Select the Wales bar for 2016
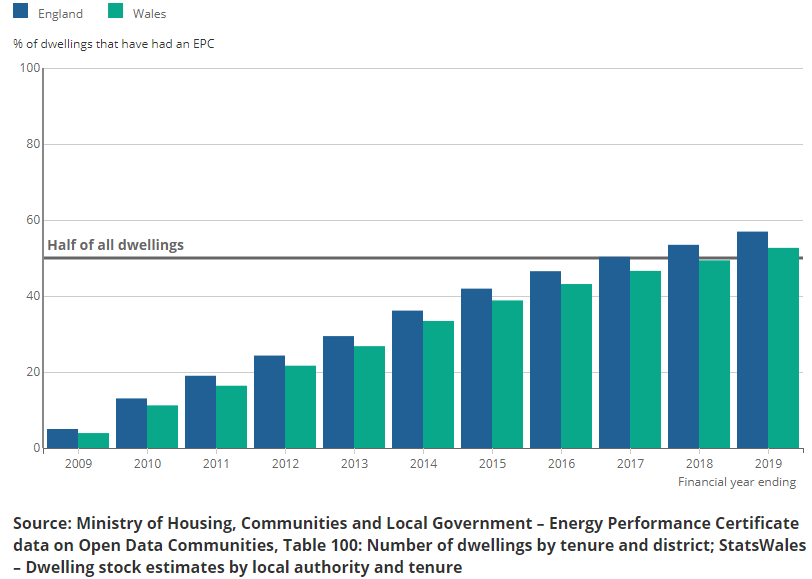Viewport: 812px width, 579px height. point(576,366)
